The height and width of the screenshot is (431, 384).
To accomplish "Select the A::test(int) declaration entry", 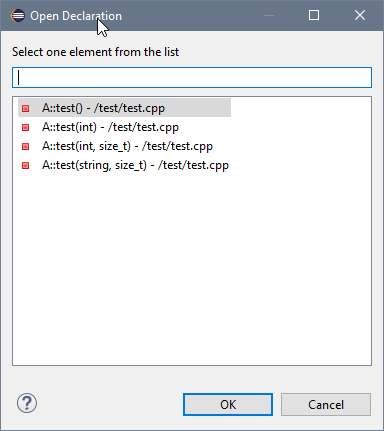I will click(x=110, y=127).
